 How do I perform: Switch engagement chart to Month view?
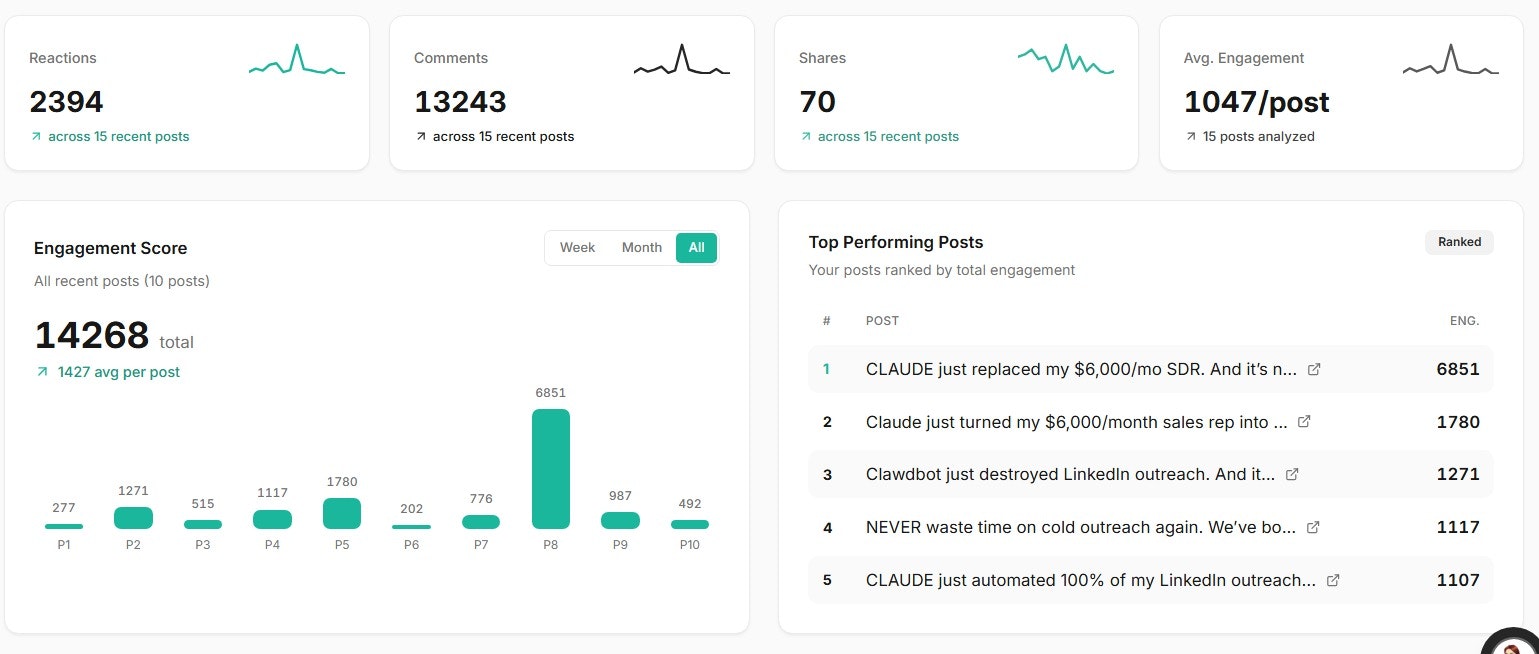pyautogui.click(x=642, y=248)
